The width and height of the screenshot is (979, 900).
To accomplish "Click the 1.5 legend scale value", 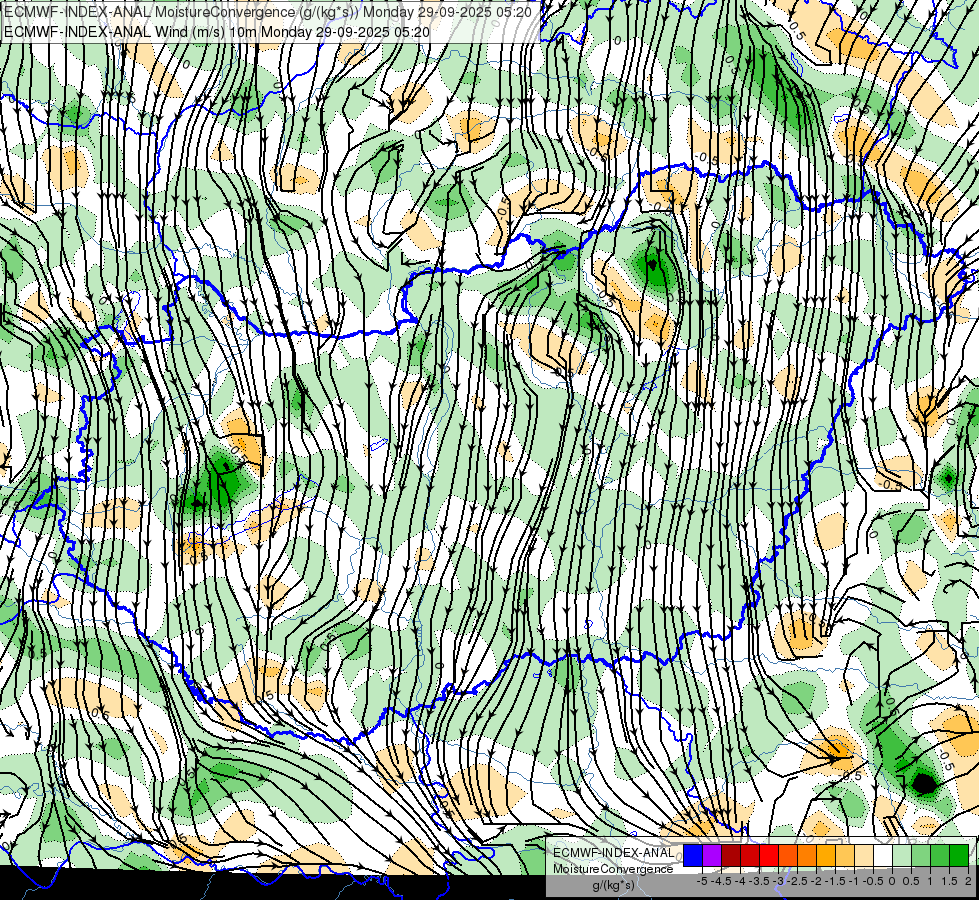I will click(950, 881).
